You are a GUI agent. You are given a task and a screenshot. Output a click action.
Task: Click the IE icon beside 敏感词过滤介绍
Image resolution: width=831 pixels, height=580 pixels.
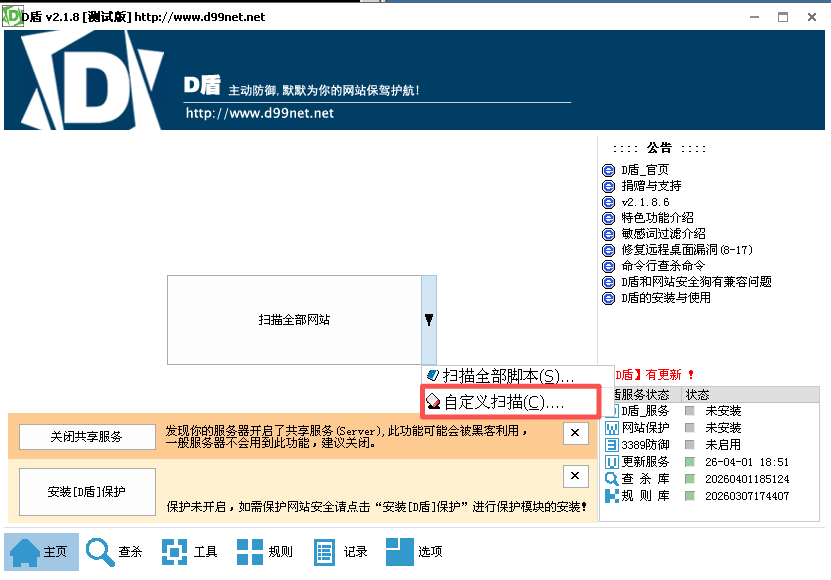coord(608,234)
